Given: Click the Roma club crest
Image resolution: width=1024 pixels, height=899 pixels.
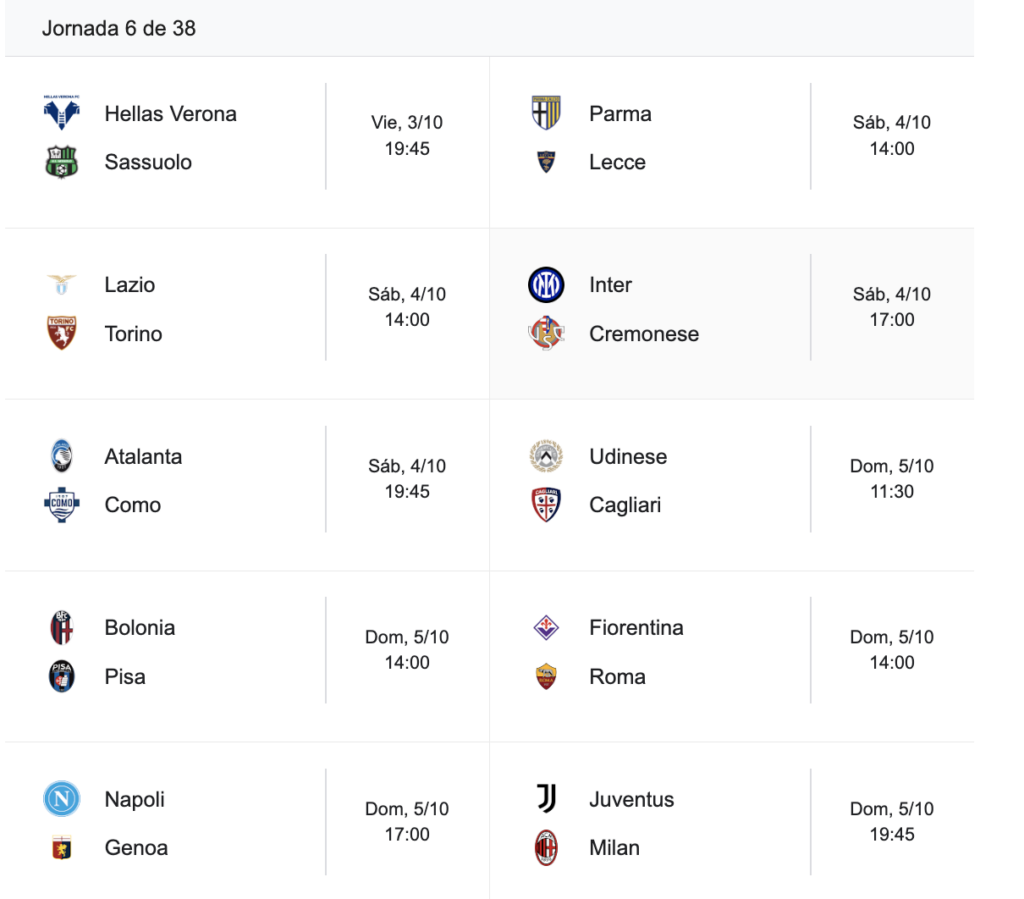Looking at the screenshot, I should click(546, 677).
